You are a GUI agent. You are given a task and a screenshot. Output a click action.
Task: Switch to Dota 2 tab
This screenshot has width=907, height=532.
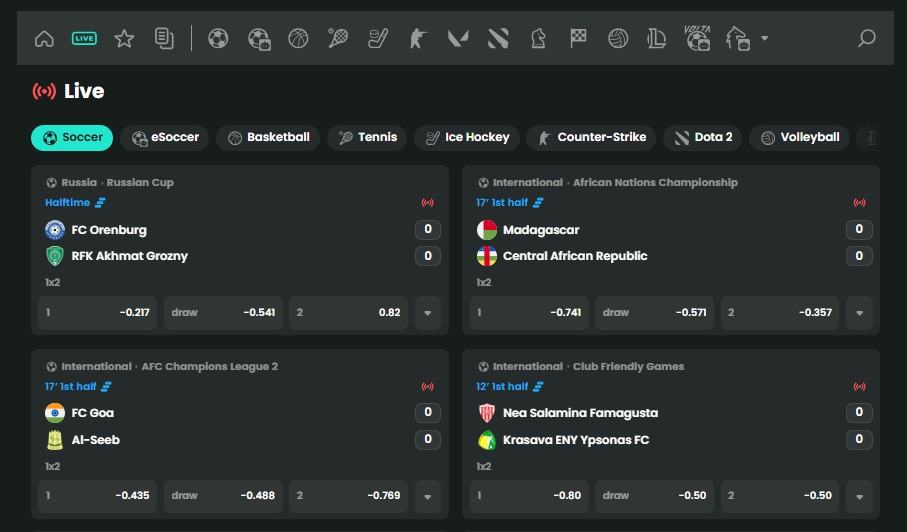tap(703, 138)
